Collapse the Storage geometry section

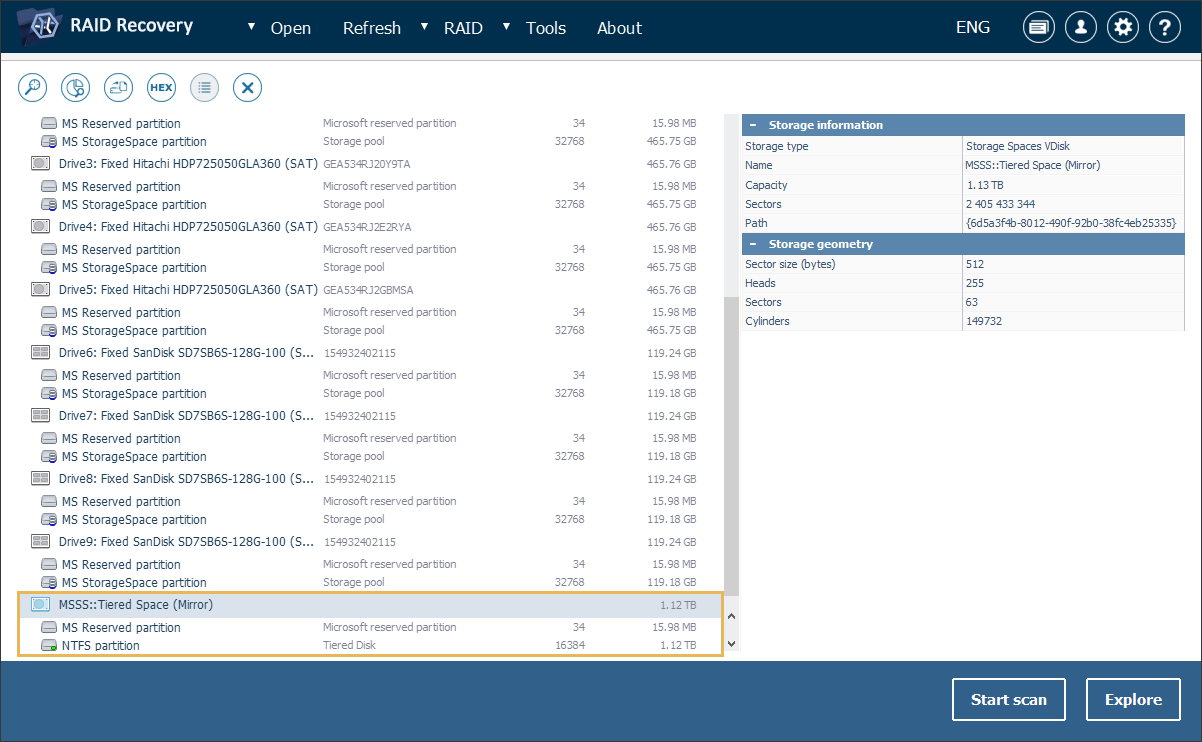(x=752, y=244)
